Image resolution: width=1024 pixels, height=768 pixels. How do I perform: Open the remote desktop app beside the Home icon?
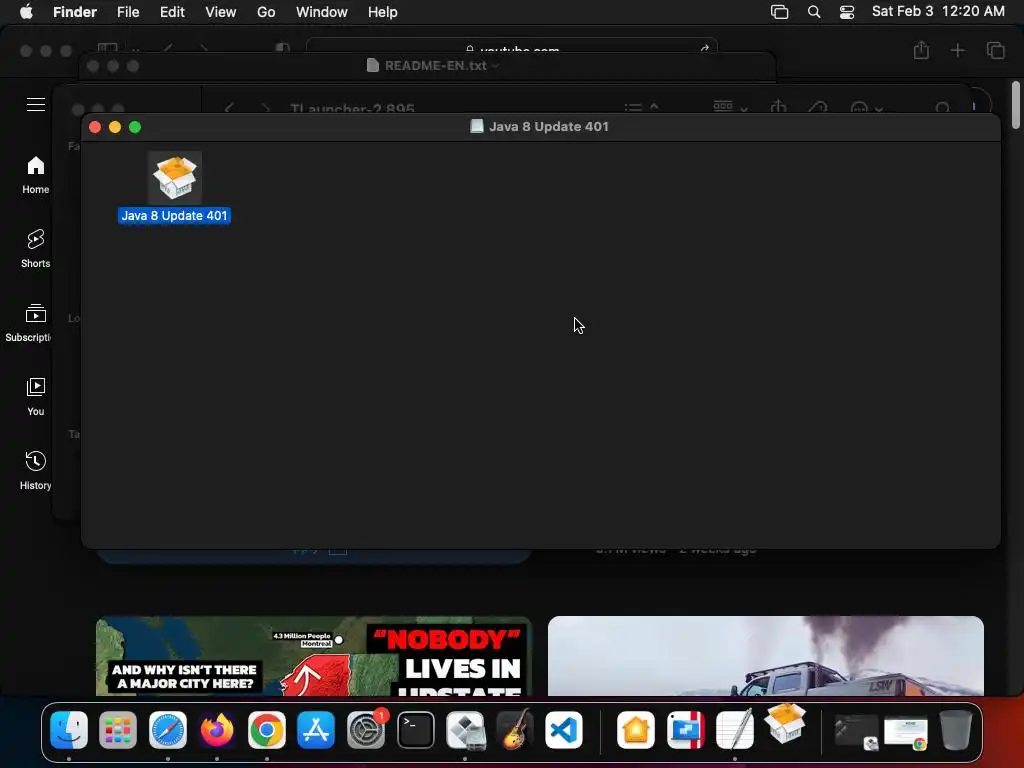point(685,730)
